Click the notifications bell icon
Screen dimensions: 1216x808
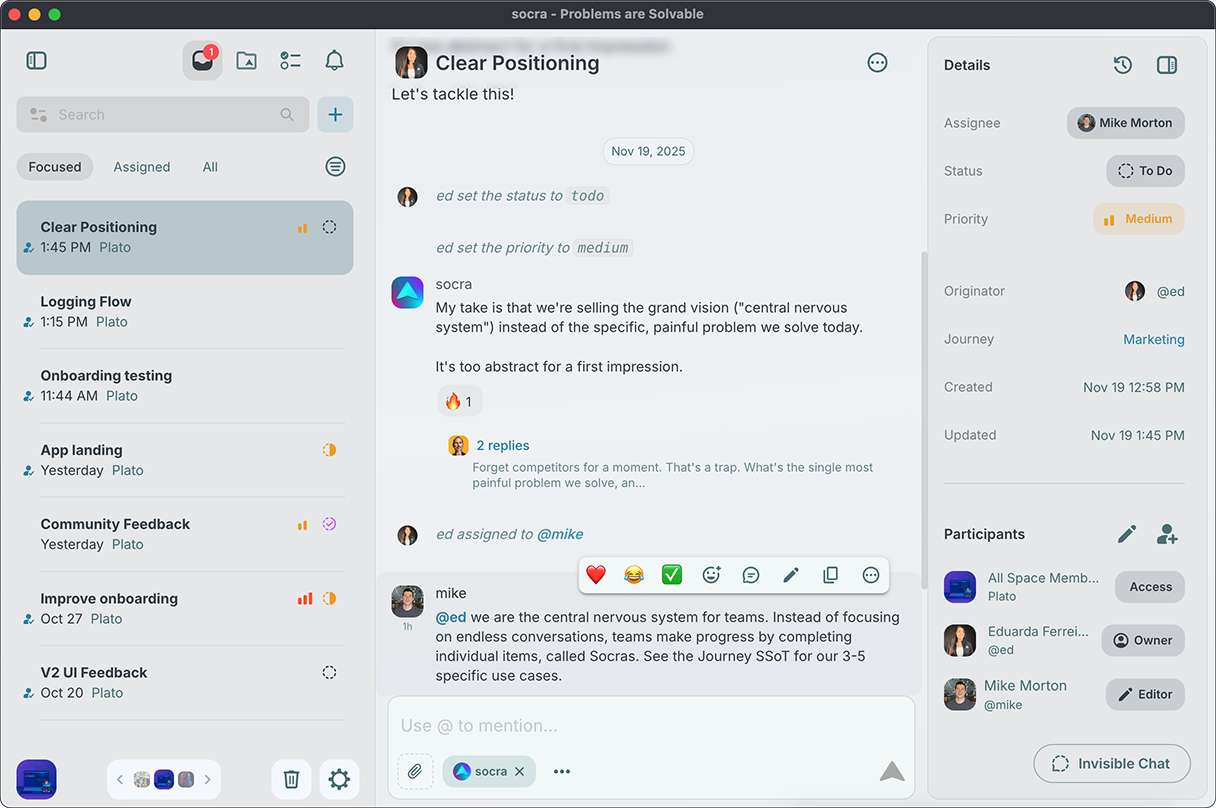tap(335, 61)
